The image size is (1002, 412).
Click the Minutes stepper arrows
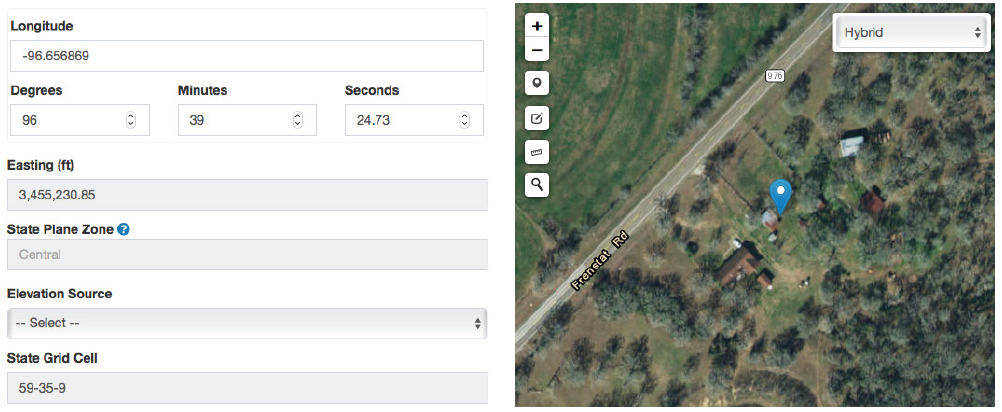(297, 120)
